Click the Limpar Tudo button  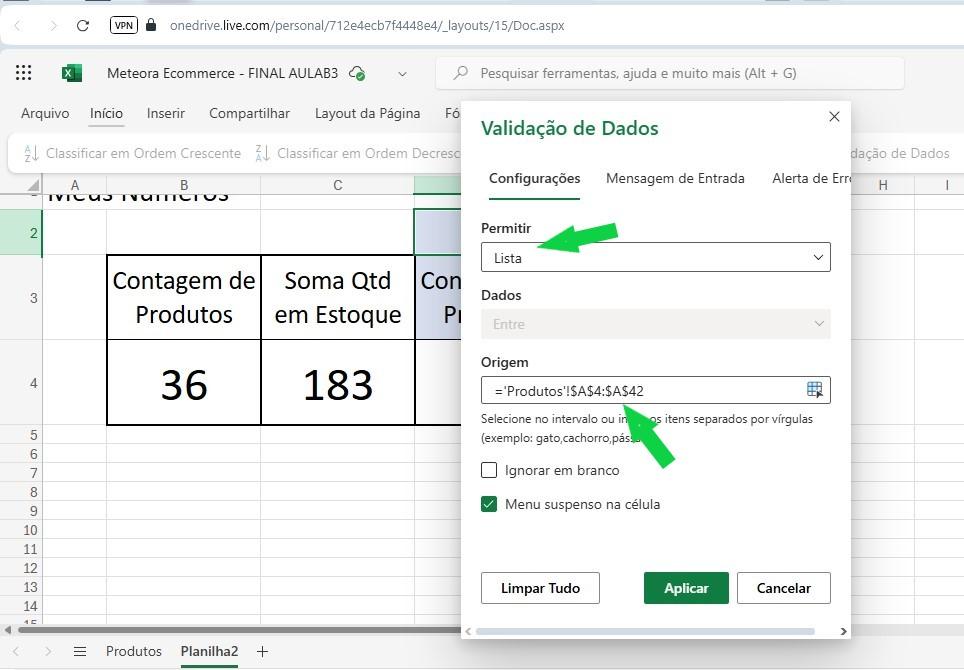tap(540, 588)
